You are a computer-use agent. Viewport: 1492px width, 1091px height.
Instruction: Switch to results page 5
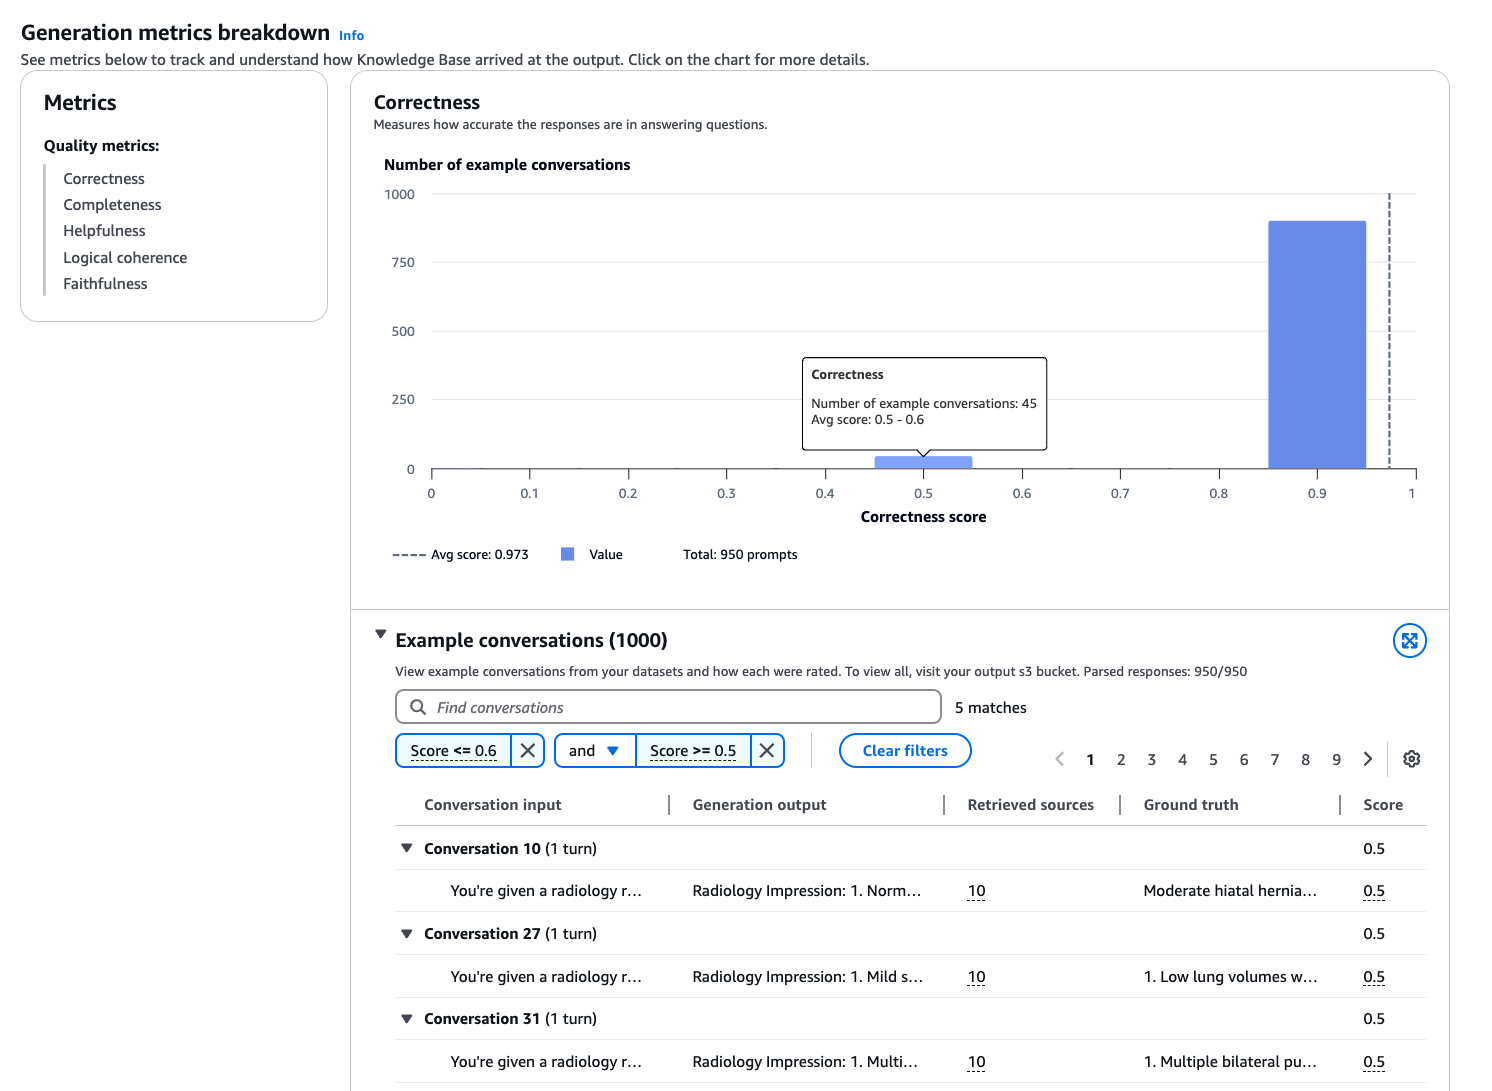click(x=1213, y=759)
